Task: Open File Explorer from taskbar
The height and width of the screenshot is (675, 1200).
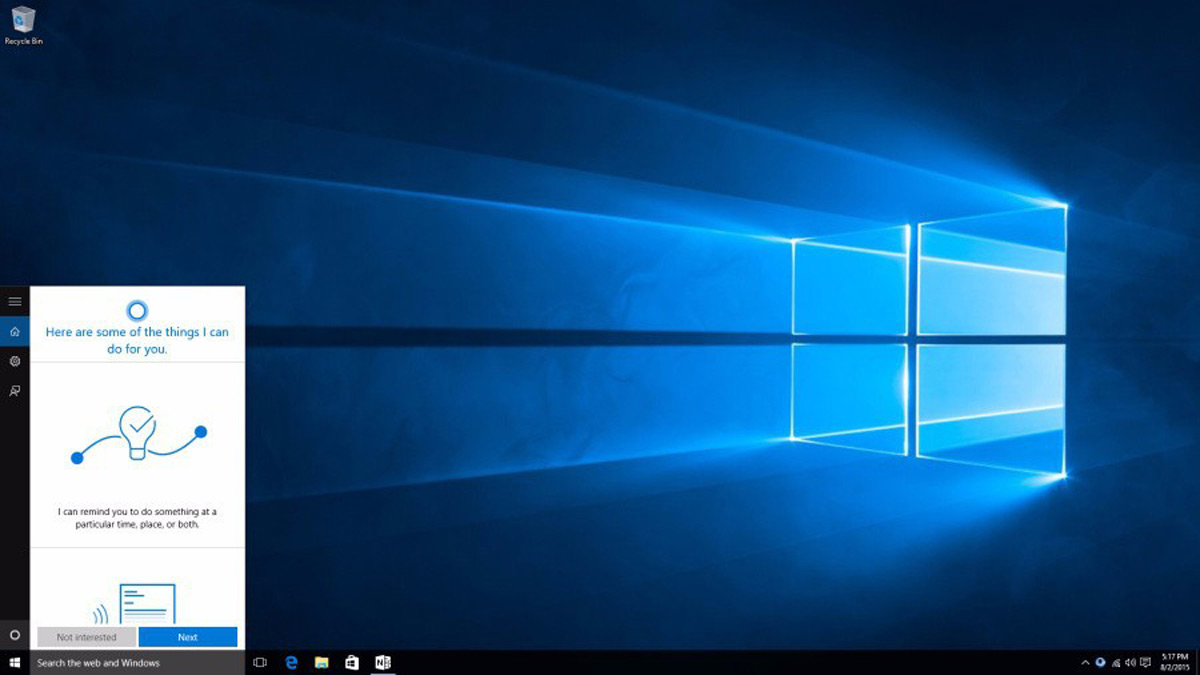Action: [x=322, y=663]
